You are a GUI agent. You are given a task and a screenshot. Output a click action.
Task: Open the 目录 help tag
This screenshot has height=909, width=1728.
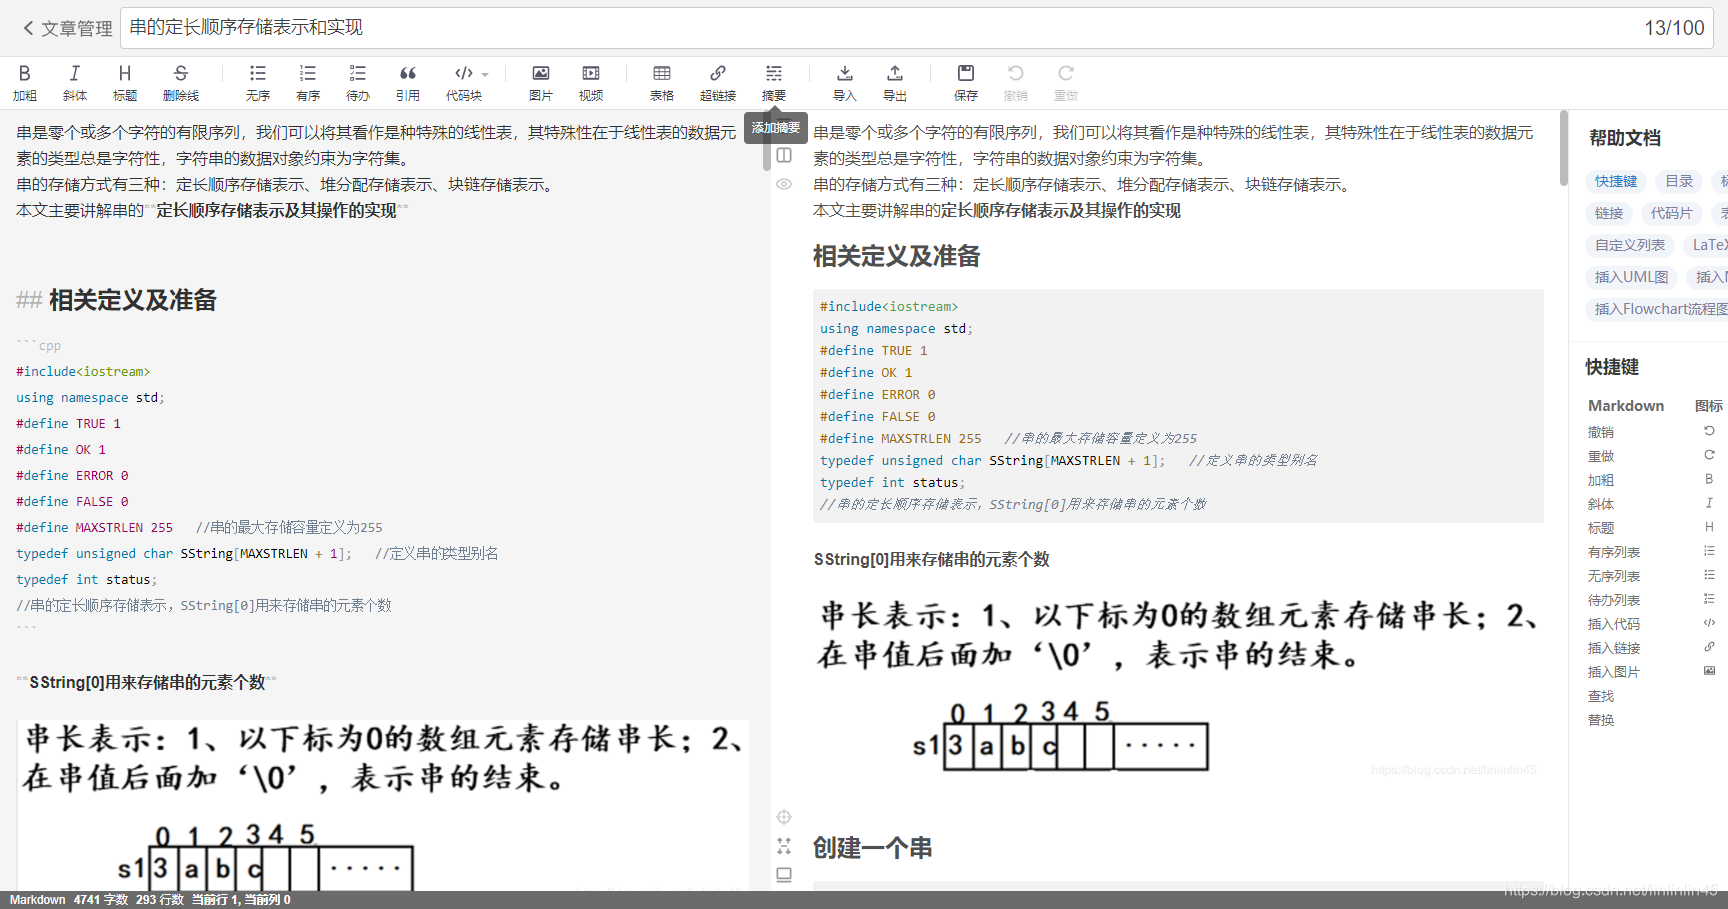[1679, 181]
